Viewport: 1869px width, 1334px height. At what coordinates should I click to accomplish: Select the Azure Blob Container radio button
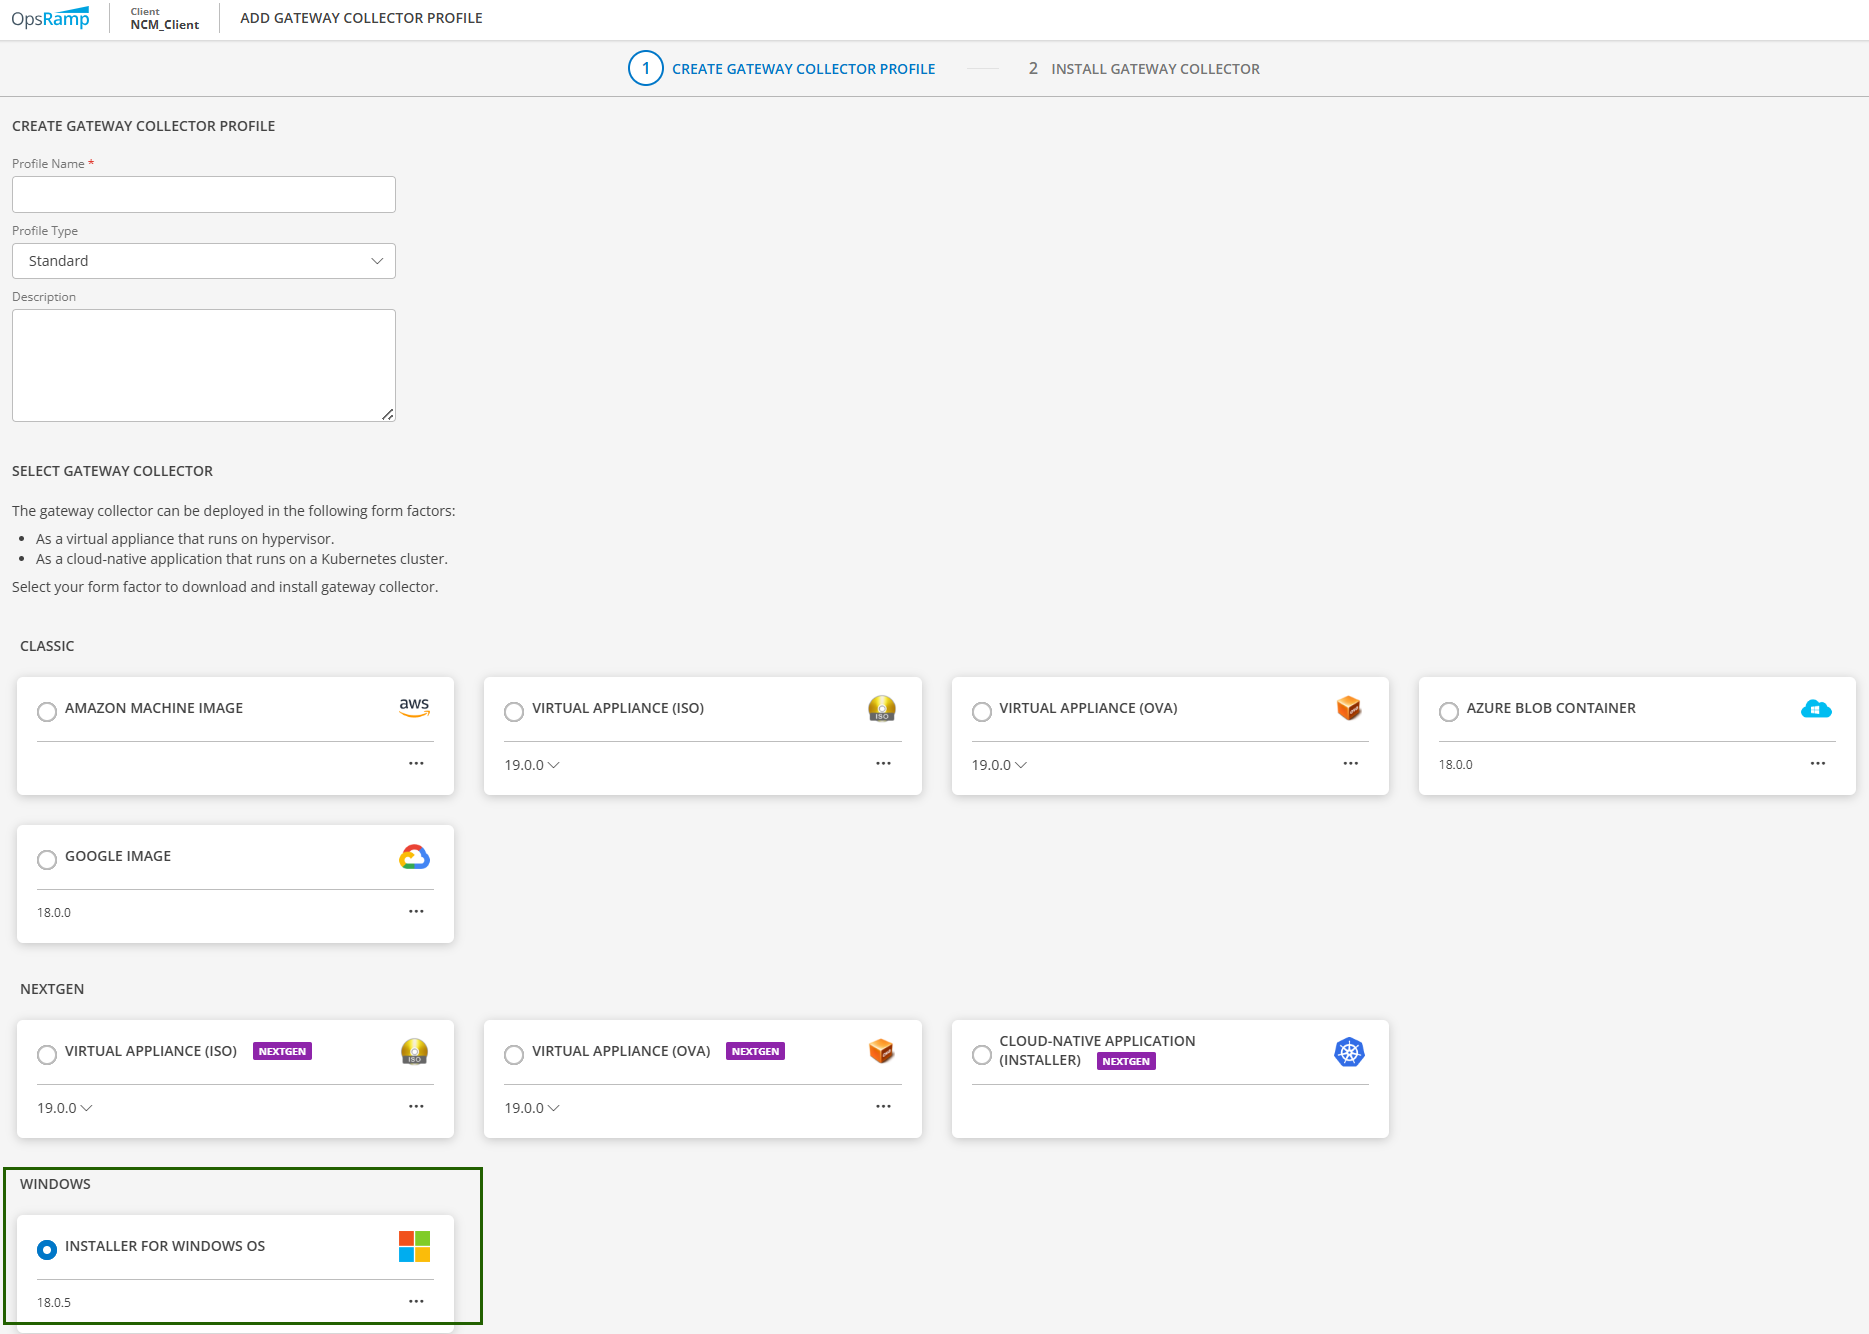[1448, 712]
